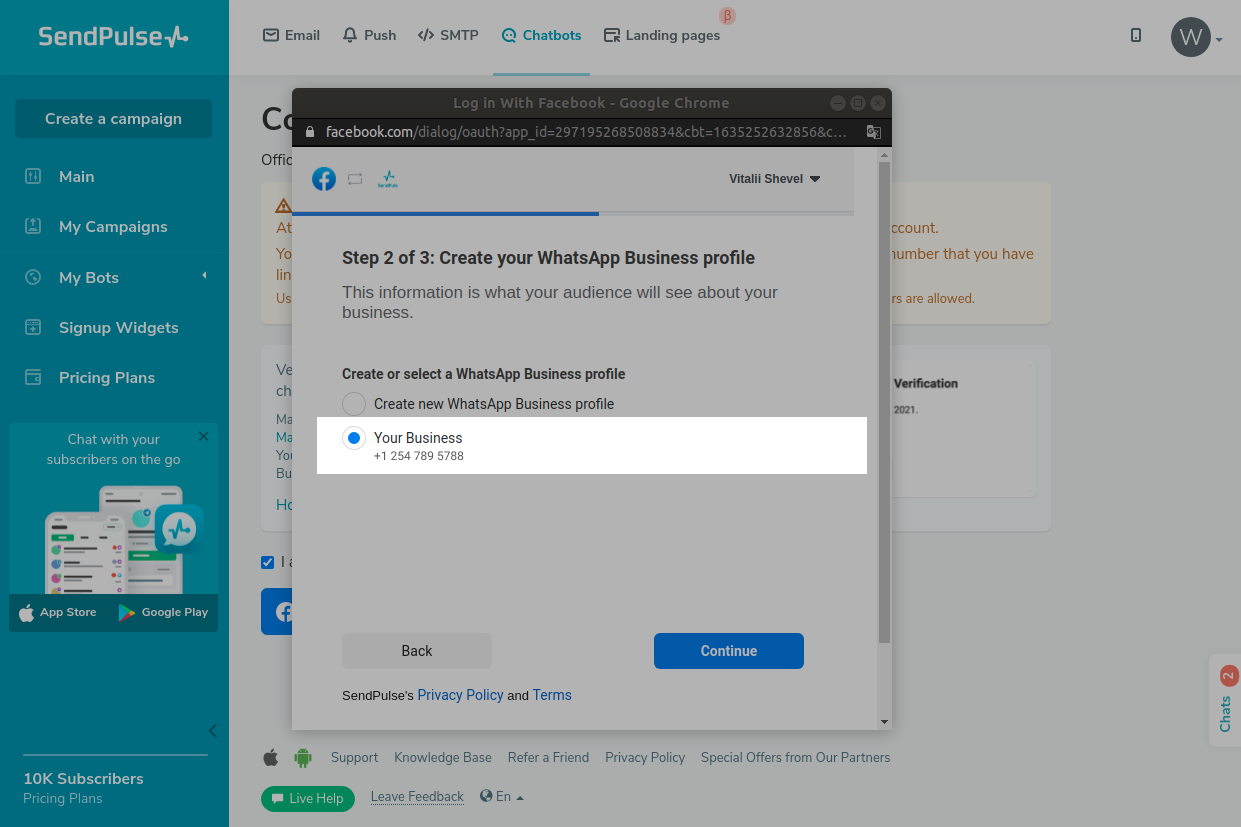This screenshot has width=1241, height=827.
Task: Open the Terms link in dialog
Action: click(552, 695)
